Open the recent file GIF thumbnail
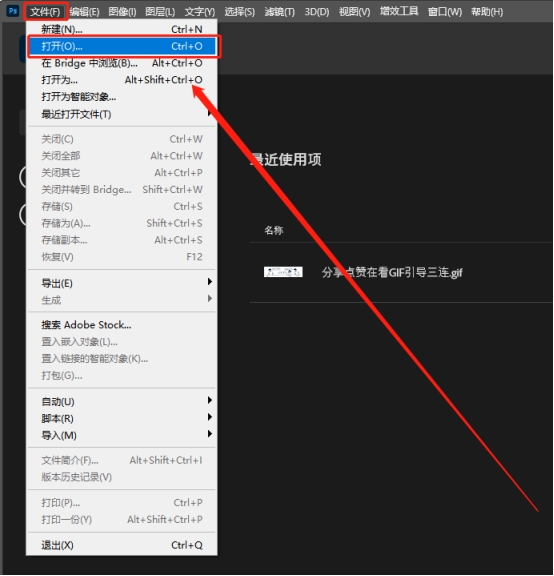Screen dimensions: 554x576 pos(283,272)
